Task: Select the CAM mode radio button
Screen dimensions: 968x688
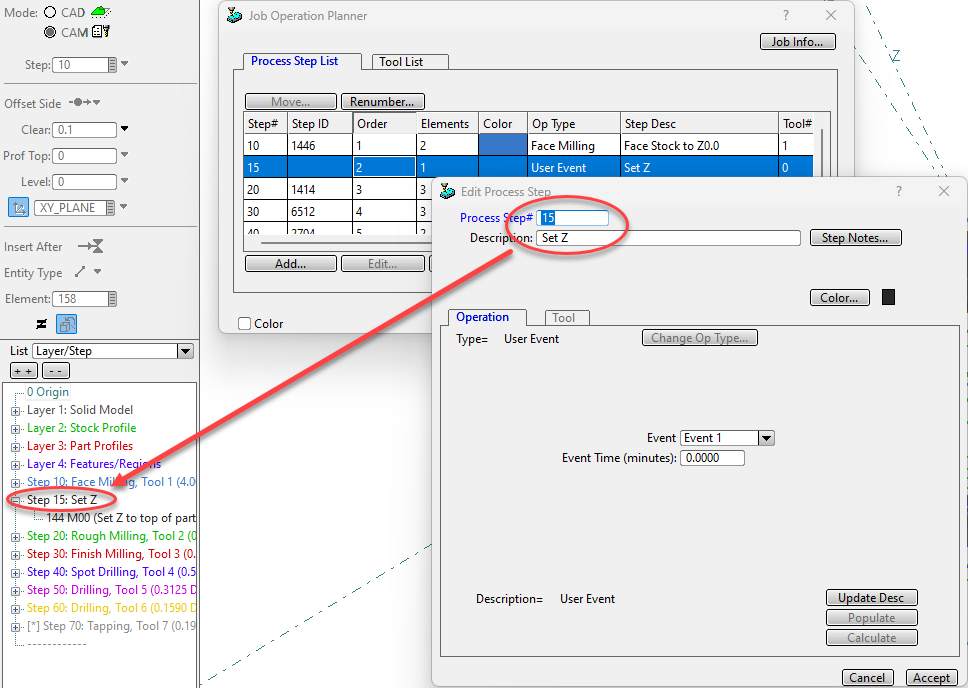Action: click(x=50, y=32)
